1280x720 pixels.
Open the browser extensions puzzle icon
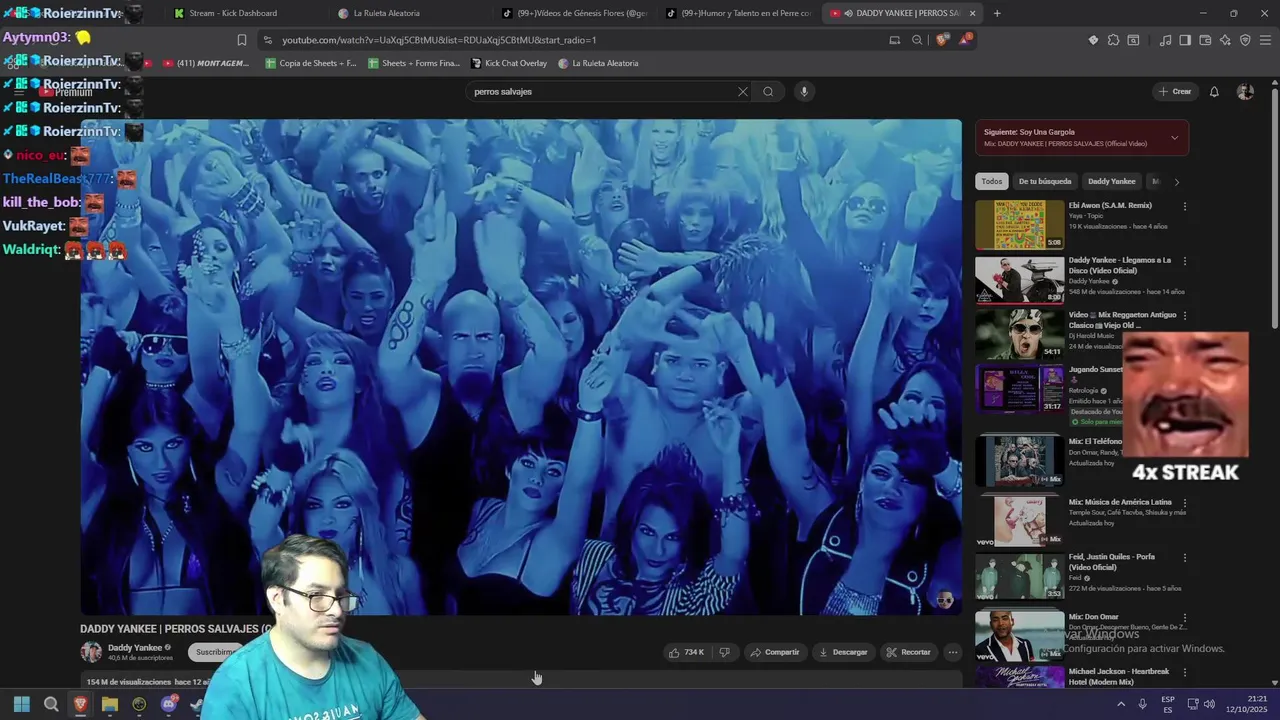pyautogui.click(x=1113, y=40)
